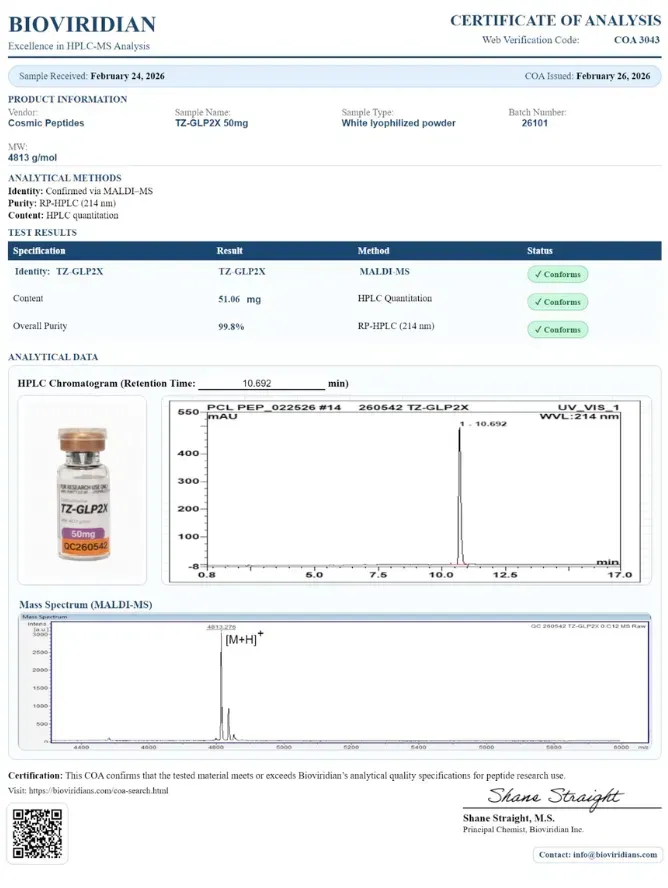
Task: Click the HPLC peak label 10.692
Action: pos(483,424)
